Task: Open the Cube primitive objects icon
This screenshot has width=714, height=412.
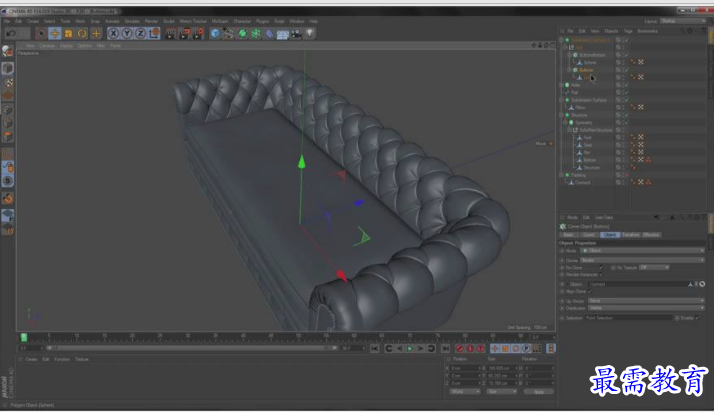Action: coord(215,33)
